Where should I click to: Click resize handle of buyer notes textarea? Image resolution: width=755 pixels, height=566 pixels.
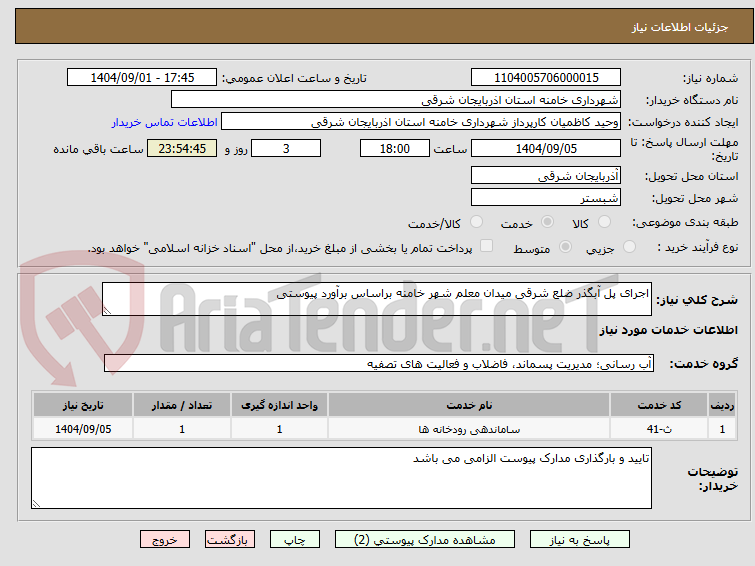(x=36, y=504)
